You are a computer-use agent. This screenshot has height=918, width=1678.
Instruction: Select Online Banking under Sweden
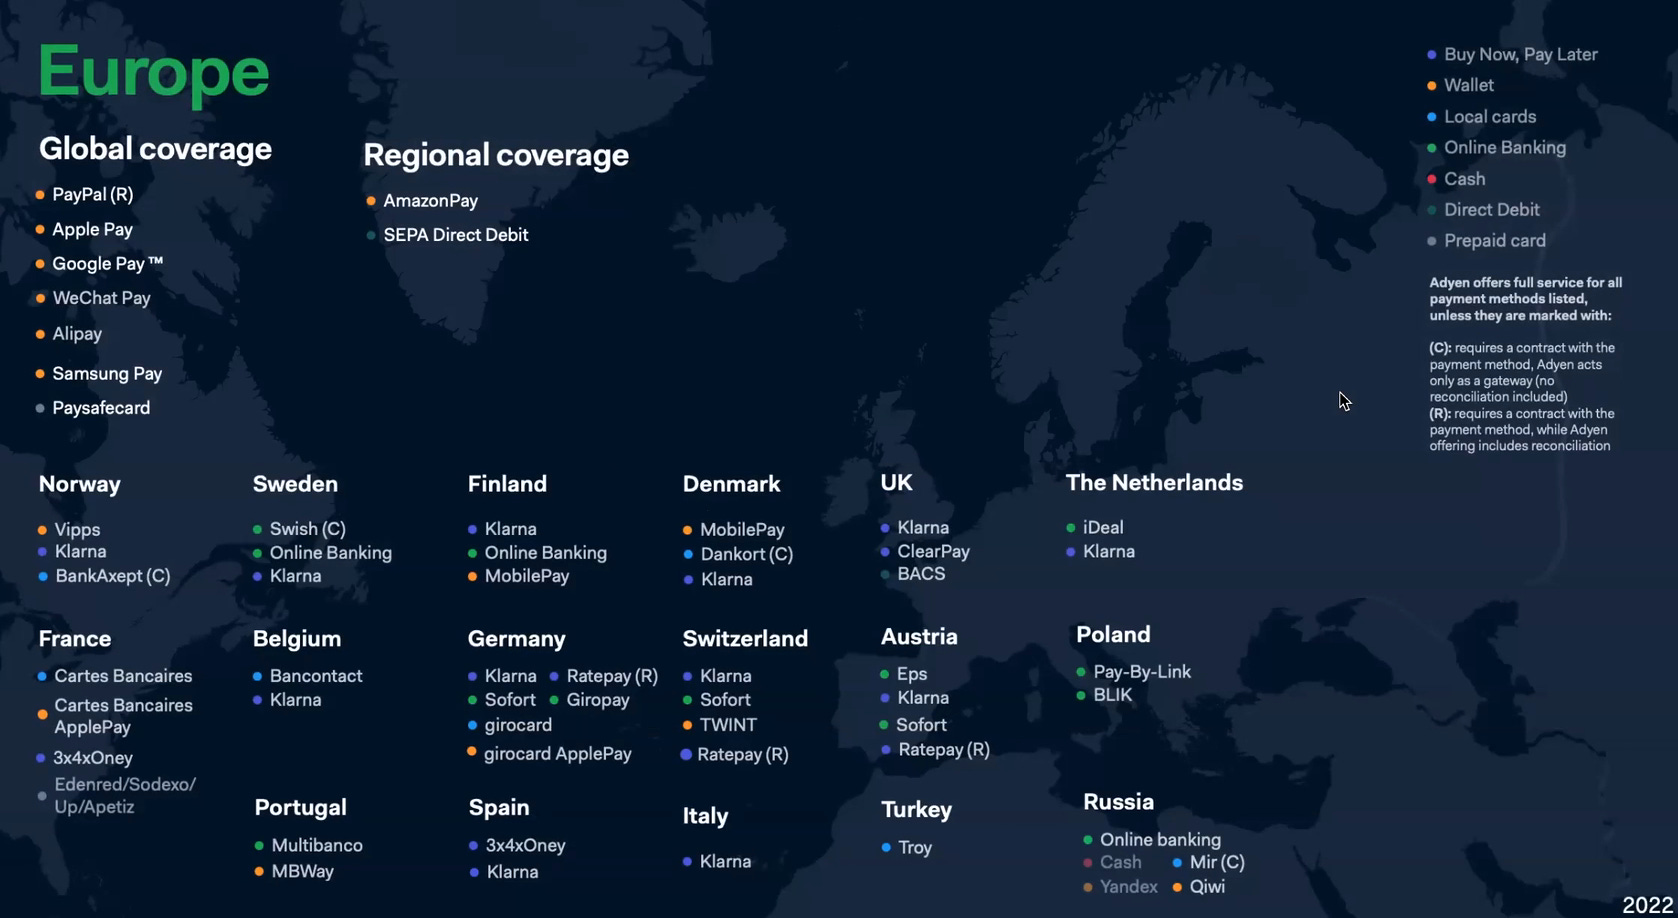point(330,553)
